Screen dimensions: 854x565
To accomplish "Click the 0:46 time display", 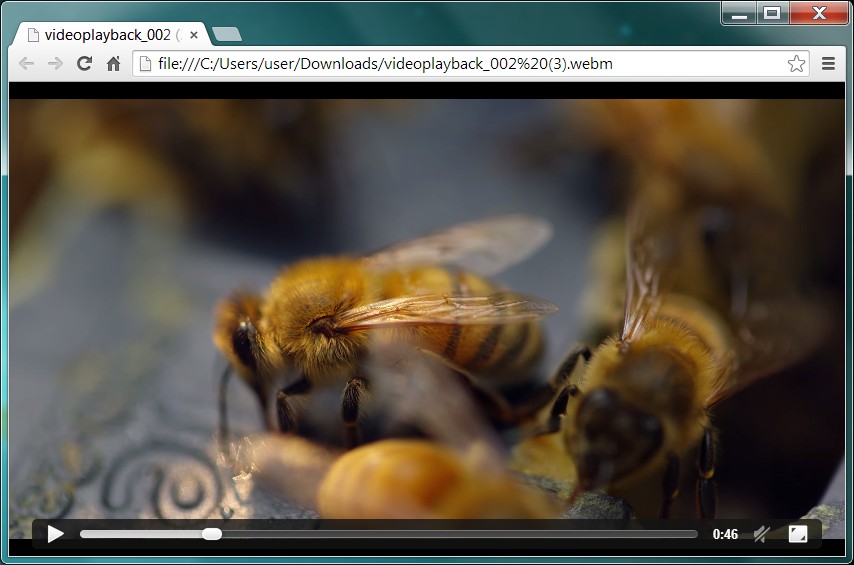I will [725, 534].
